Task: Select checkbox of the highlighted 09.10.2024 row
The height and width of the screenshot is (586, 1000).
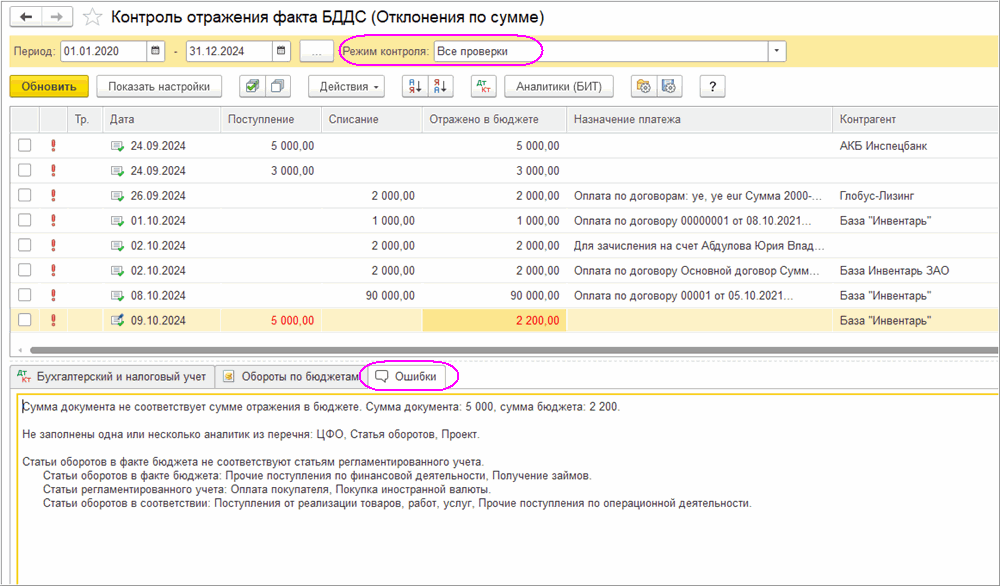Action: point(25,320)
